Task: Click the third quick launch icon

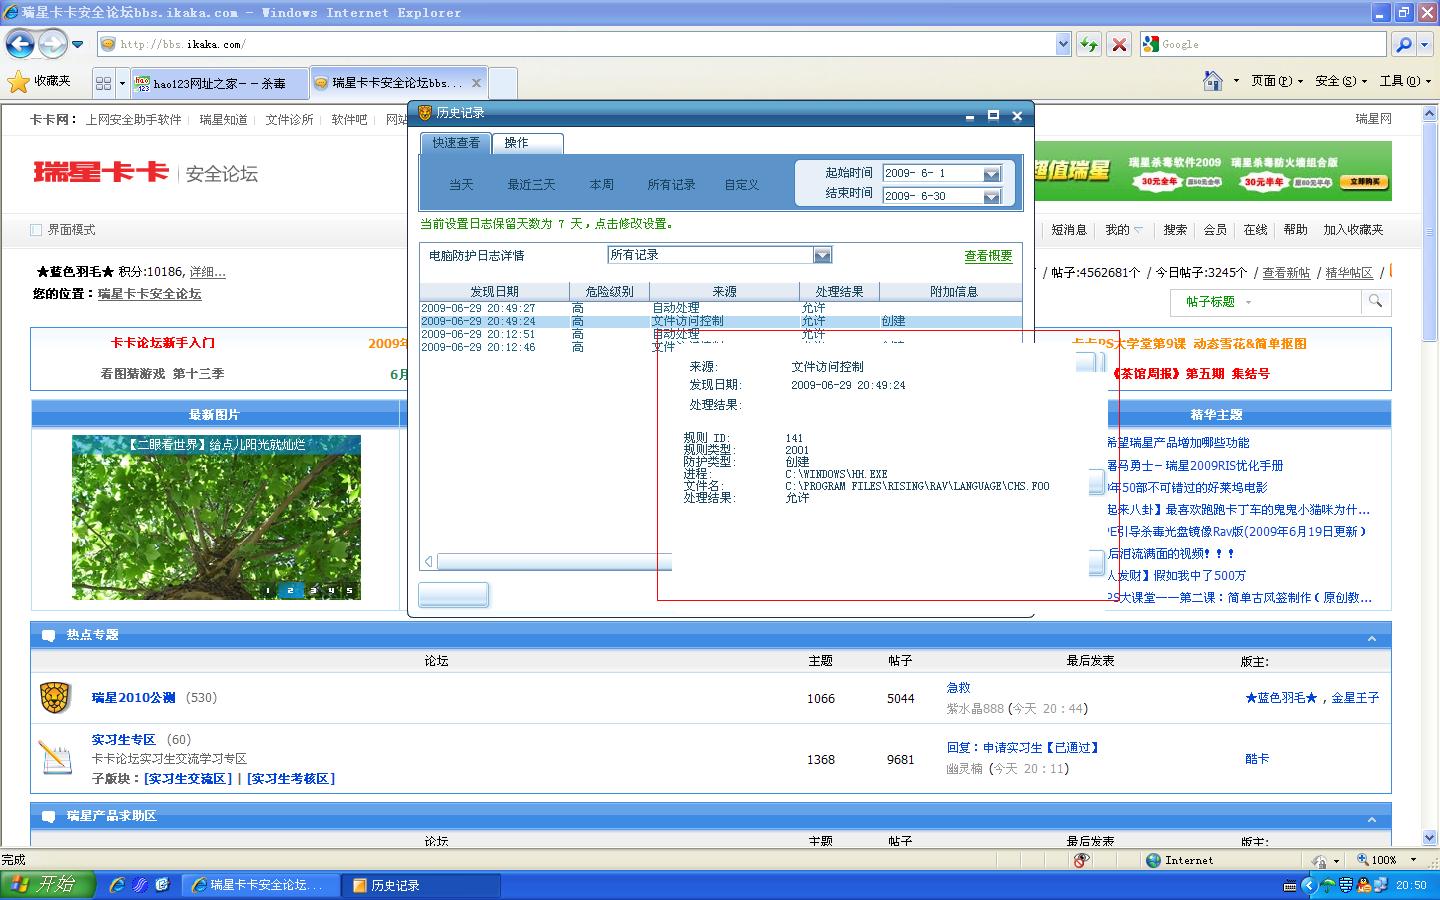Action: [x=162, y=885]
